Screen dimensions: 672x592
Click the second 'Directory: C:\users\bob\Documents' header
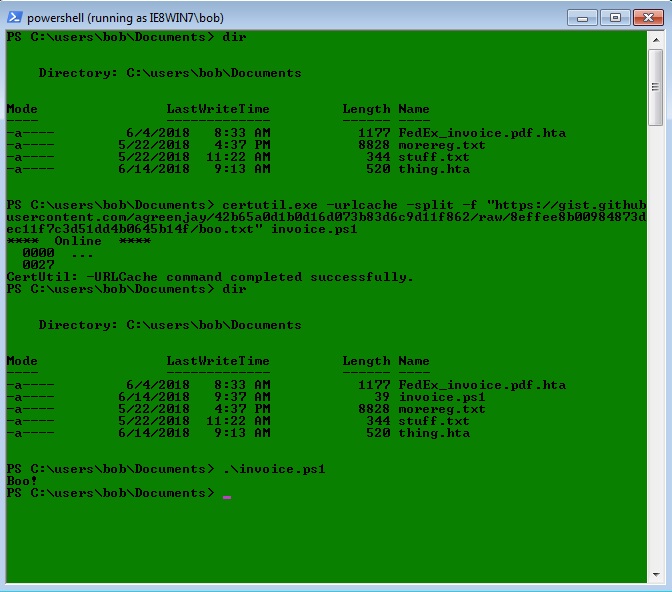click(x=170, y=325)
